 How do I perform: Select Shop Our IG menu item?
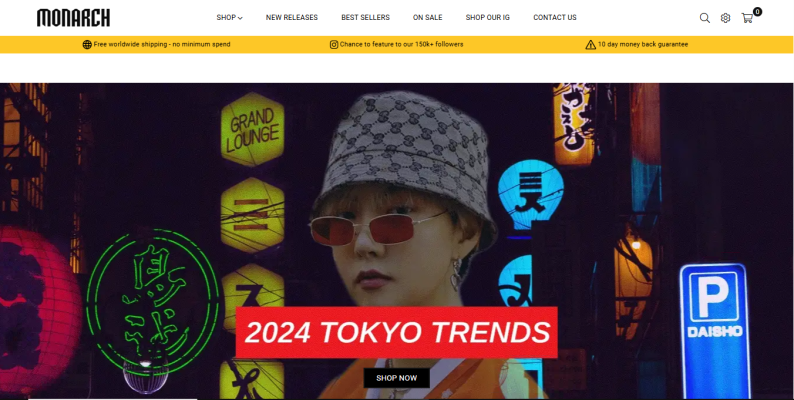click(x=488, y=18)
